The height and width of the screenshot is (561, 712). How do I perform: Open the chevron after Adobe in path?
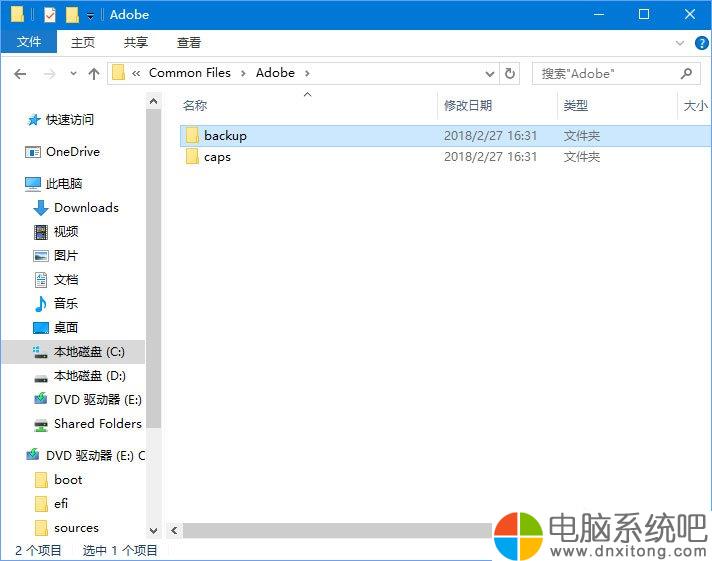[x=307, y=73]
